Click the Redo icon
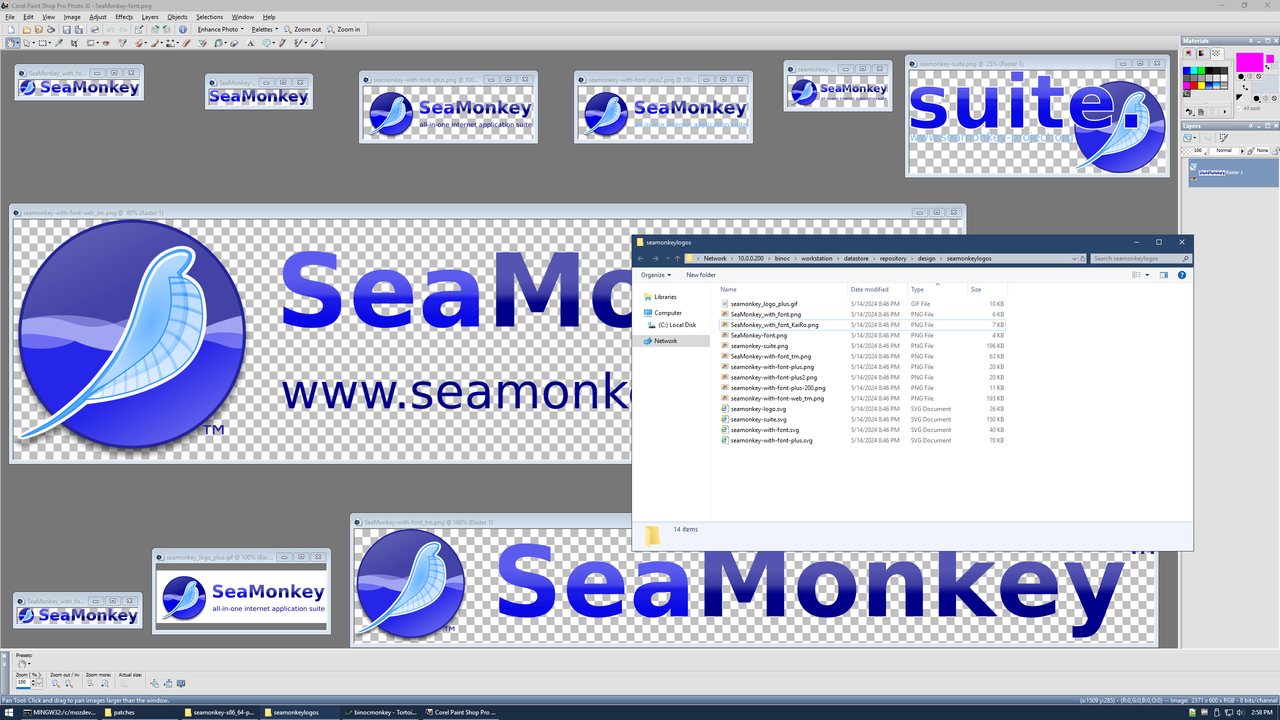This screenshot has width=1280, height=720. tap(123, 29)
